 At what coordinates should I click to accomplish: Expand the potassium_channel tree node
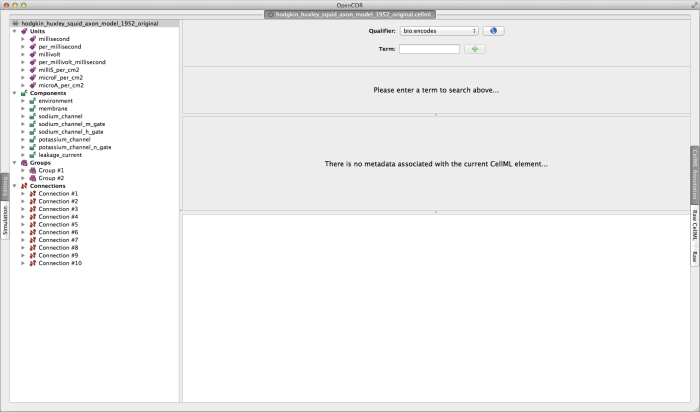click(x=22, y=139)
